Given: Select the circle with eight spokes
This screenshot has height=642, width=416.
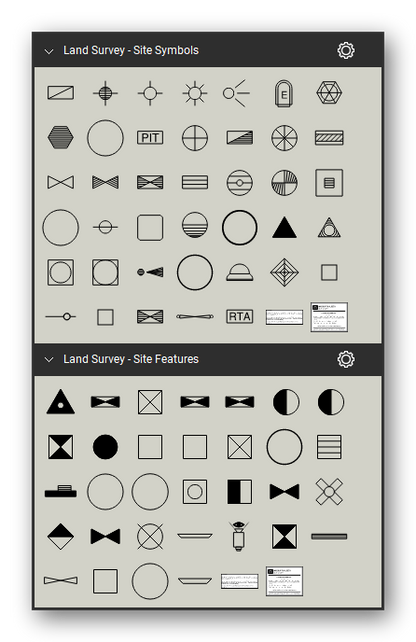Looking at the screenshot, I should 284,138.
